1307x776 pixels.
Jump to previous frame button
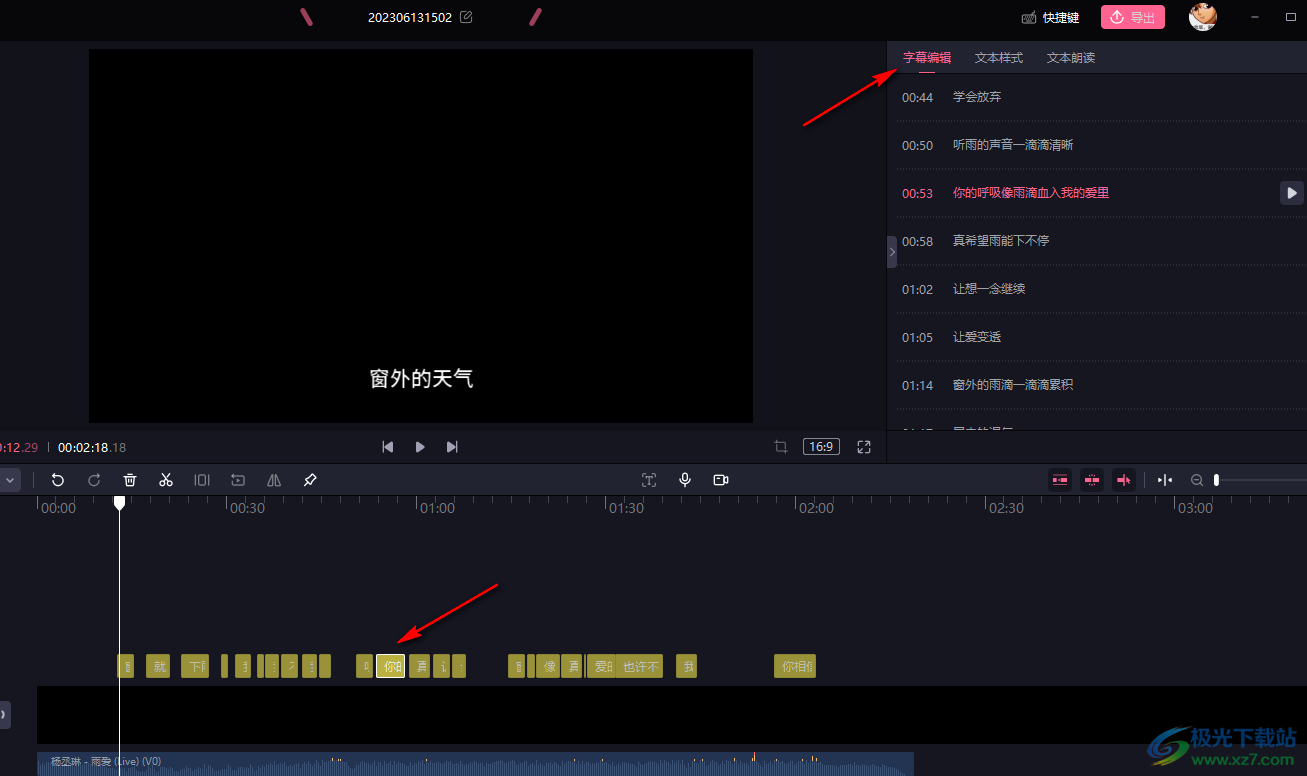click(x=388, y=447)
